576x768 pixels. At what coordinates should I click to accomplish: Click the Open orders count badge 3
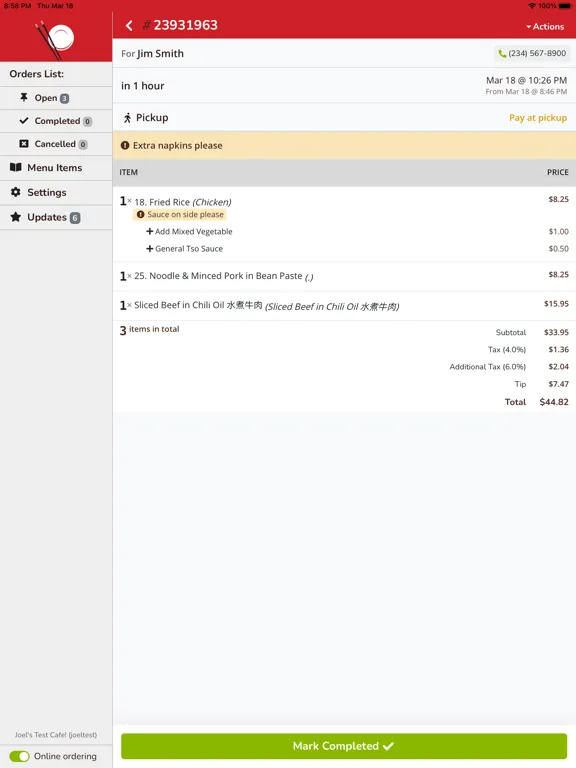click(64, 98)
